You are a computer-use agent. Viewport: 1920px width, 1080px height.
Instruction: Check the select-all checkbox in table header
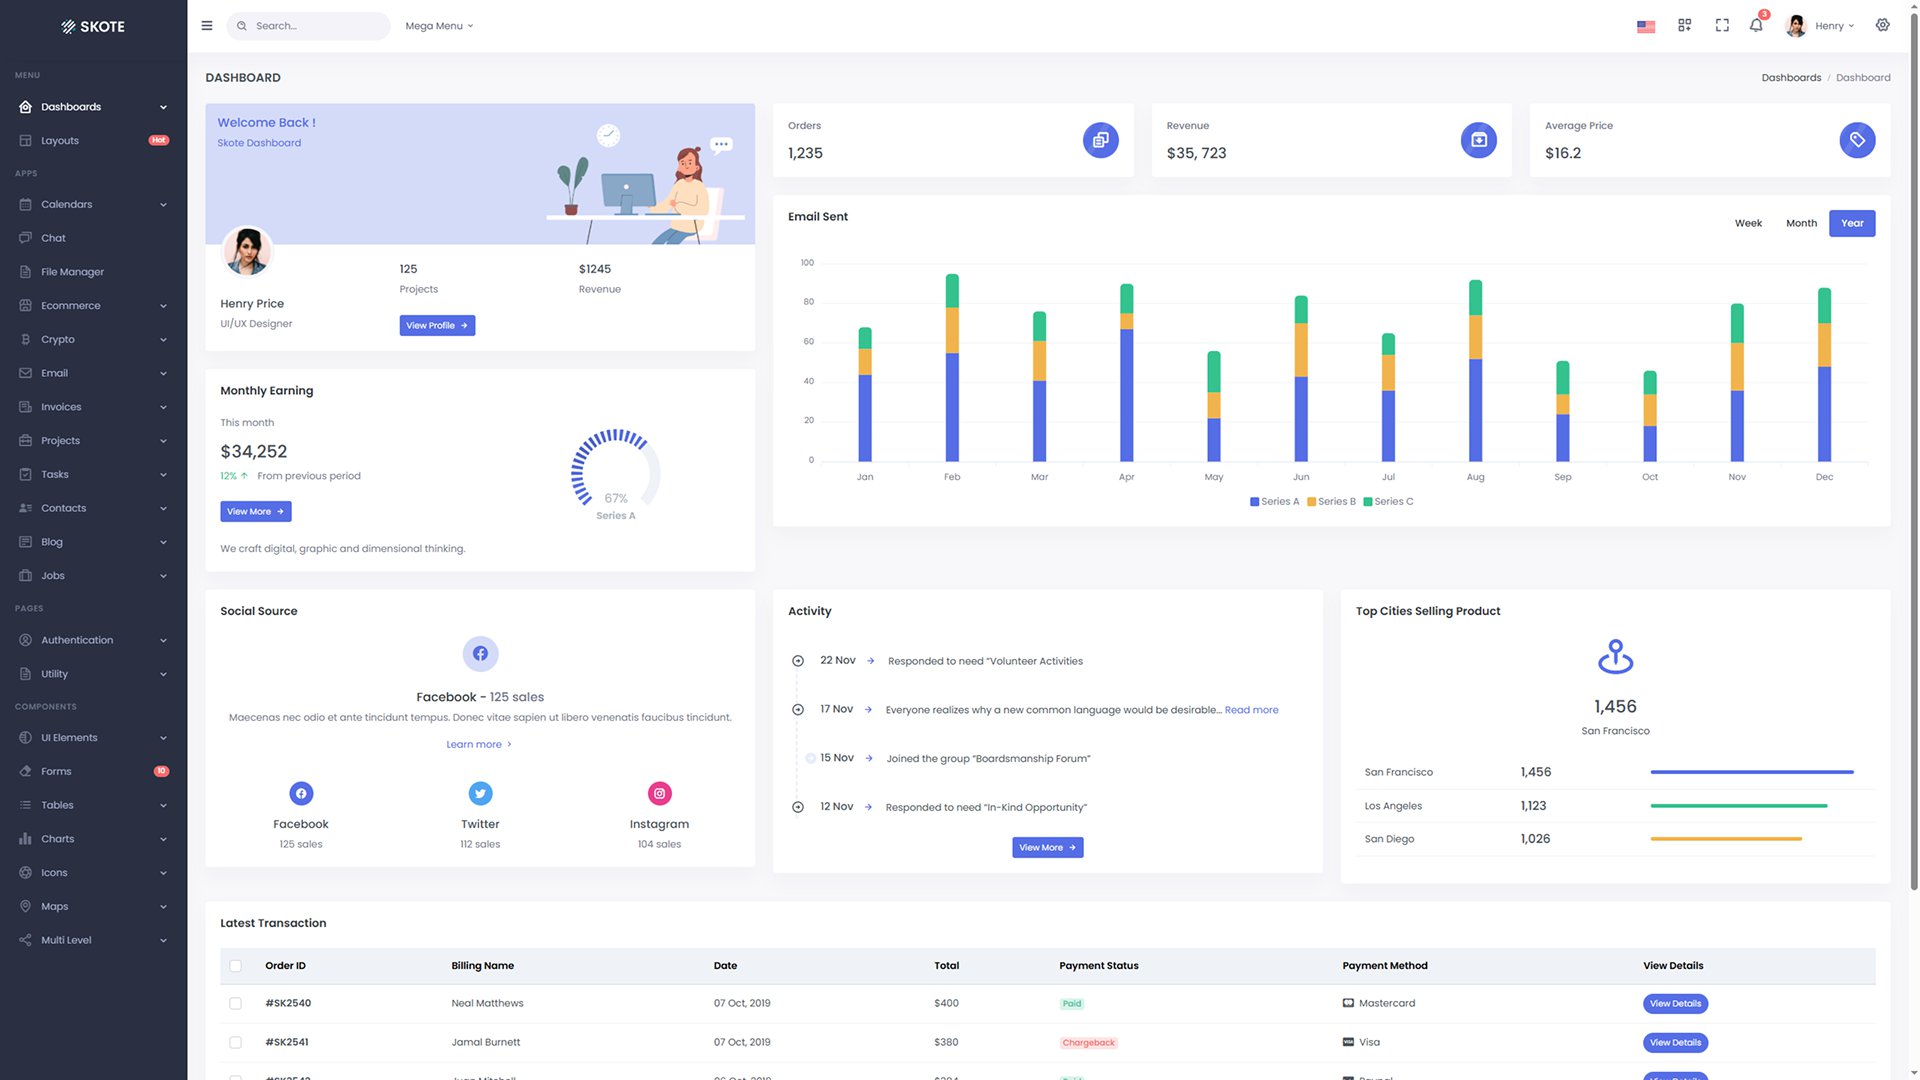pyautogui.click(x=236, y=966)
